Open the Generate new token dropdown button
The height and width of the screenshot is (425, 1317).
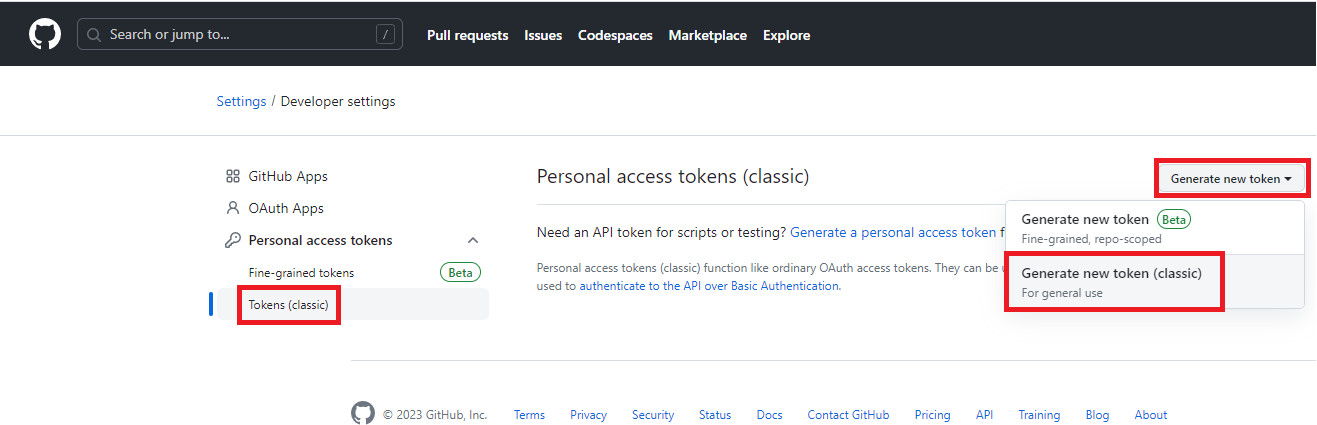click(x=1231, y=179)
